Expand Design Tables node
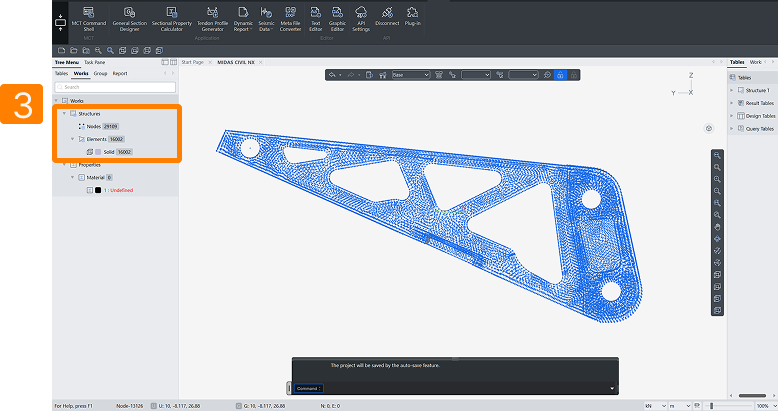The width and height of the screenshot is (778, 411). point(731,116)
